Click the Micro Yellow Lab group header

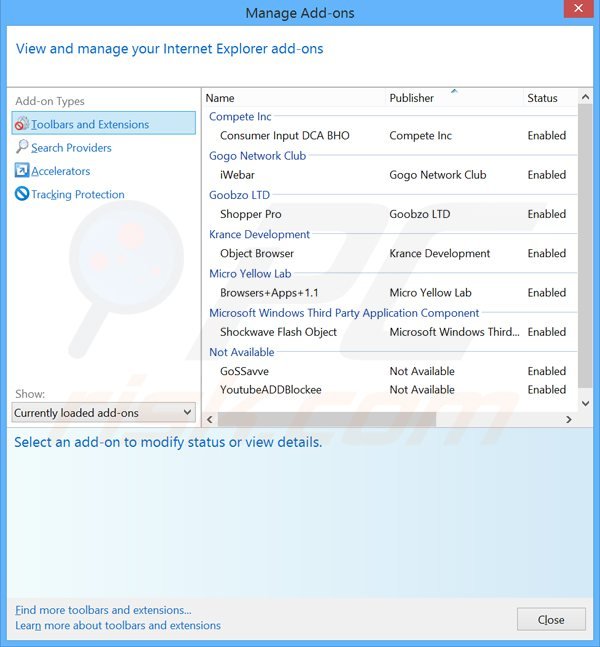[x=250, y=273]
